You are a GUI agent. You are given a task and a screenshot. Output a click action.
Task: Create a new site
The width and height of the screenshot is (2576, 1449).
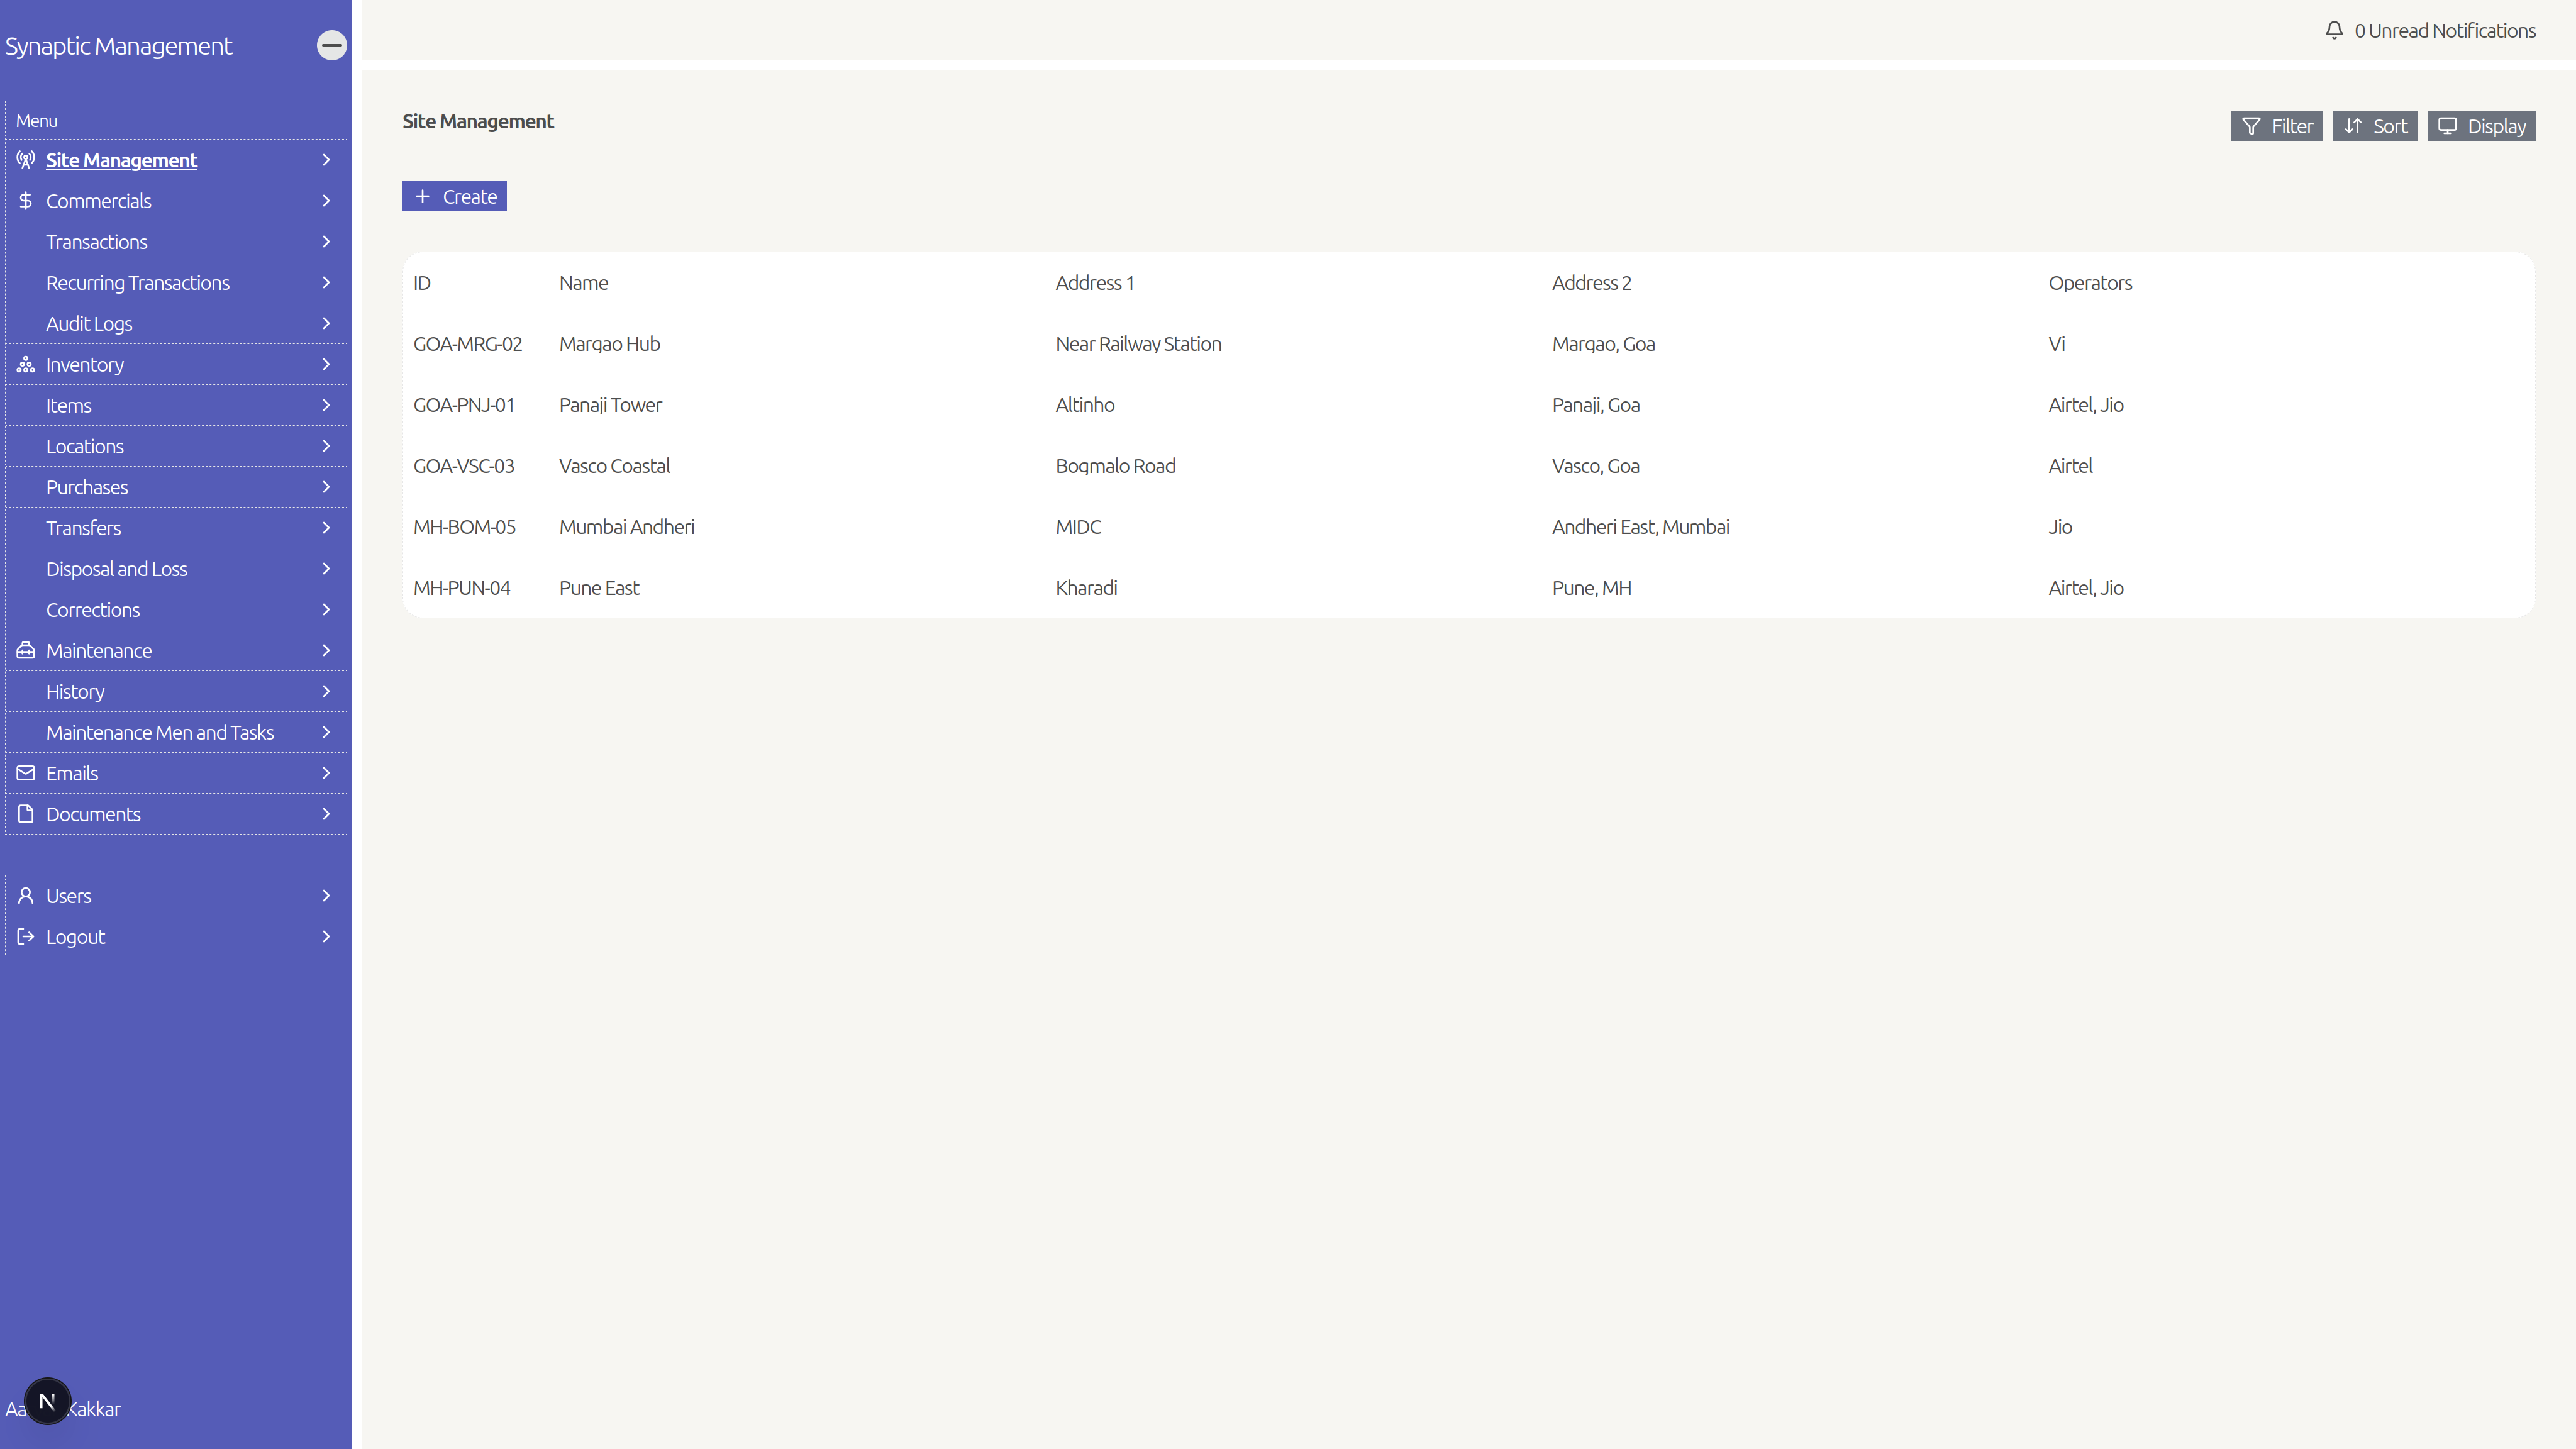pos(455,197)
